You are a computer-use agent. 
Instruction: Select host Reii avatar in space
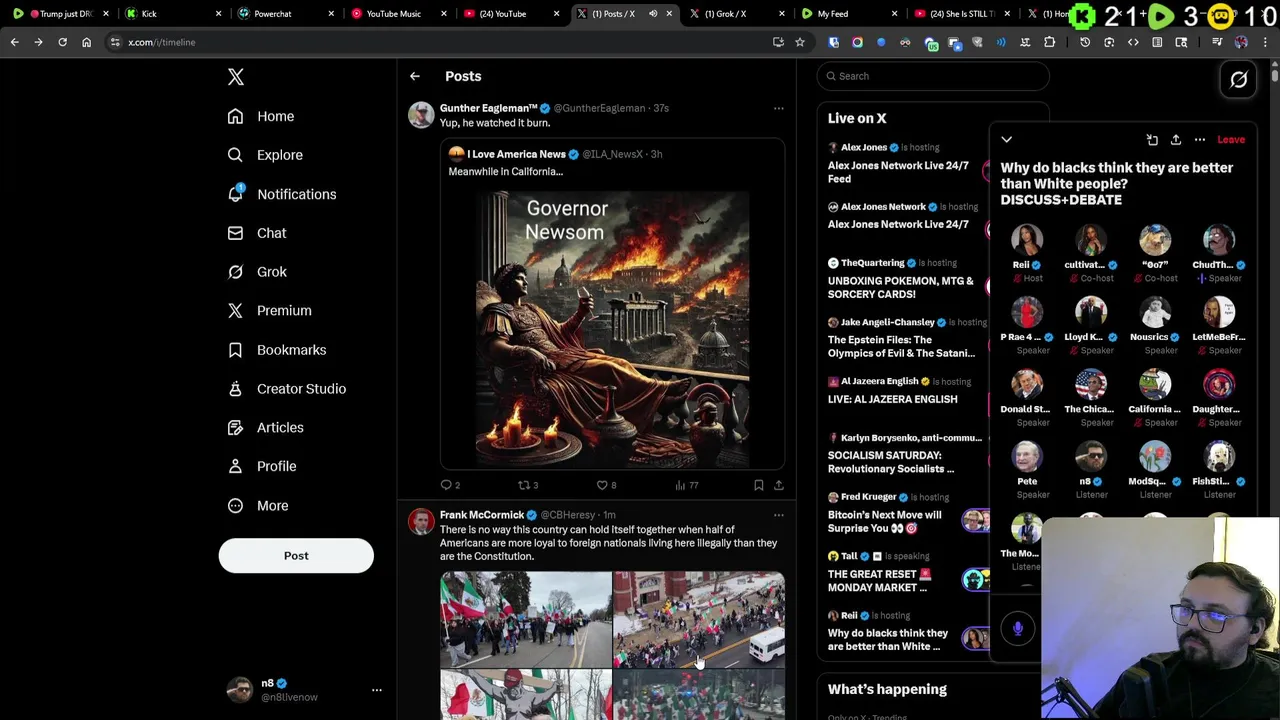click(x=1027, y=240)
